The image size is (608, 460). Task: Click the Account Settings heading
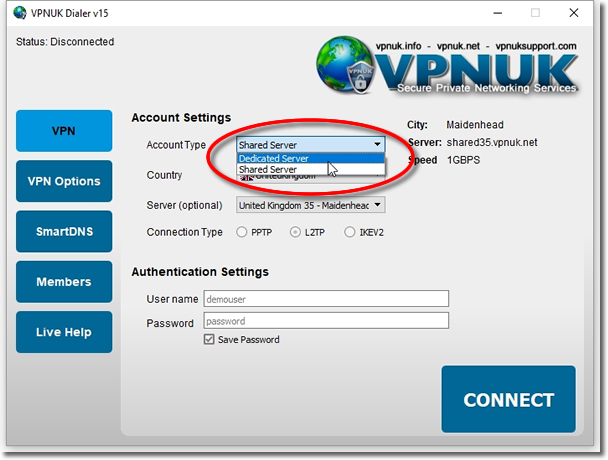tap(181, 118)
